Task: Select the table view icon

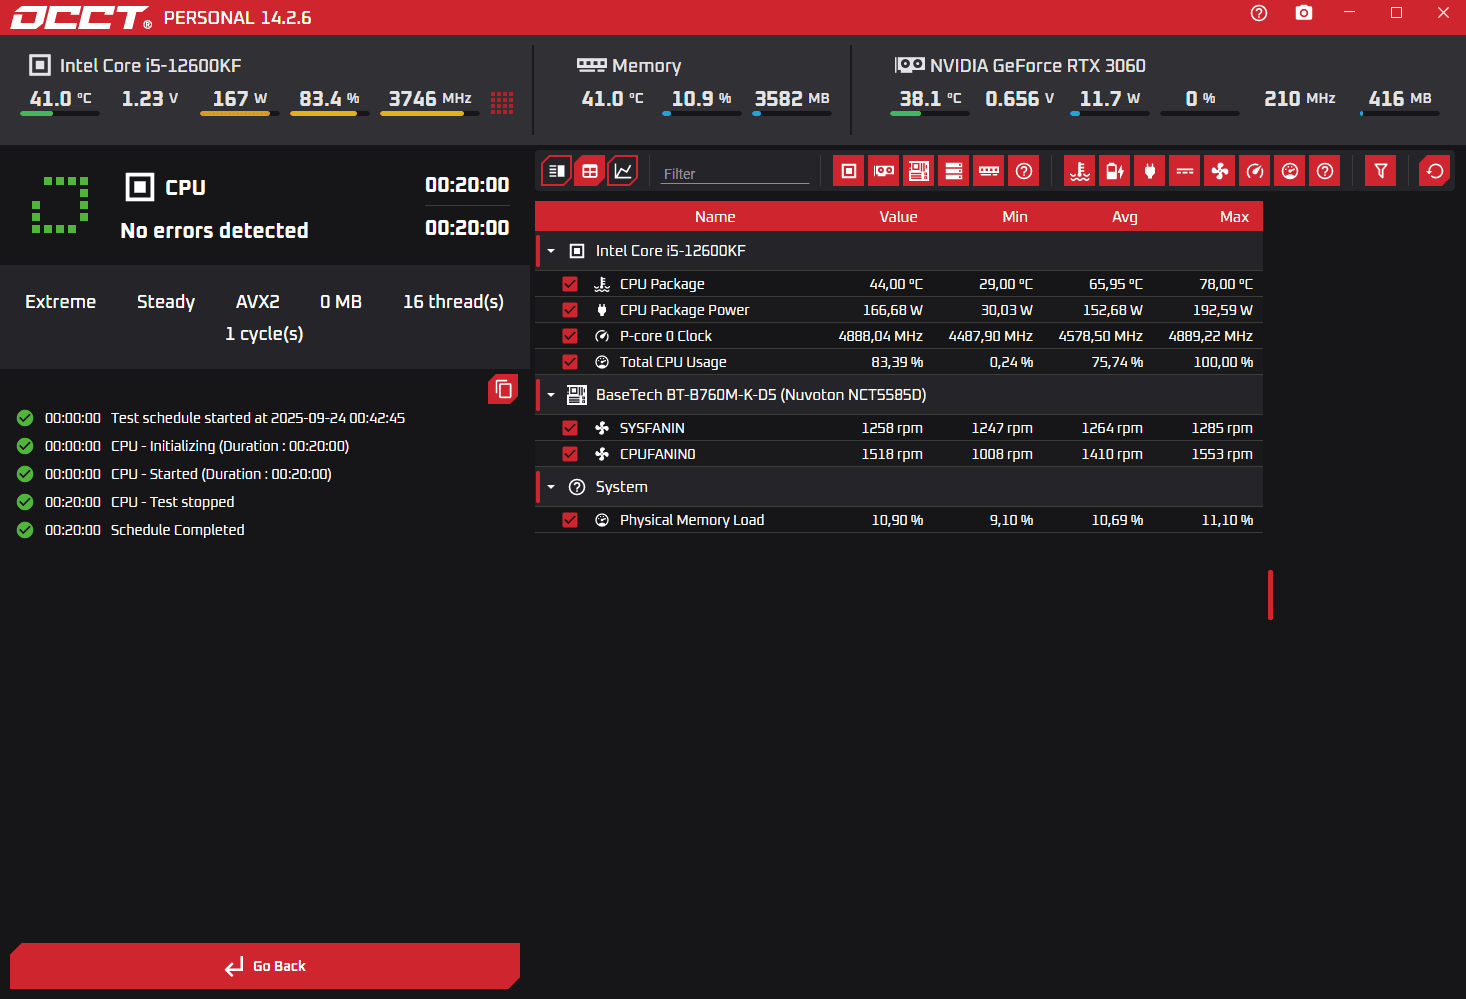Action: tap(590, 171)
